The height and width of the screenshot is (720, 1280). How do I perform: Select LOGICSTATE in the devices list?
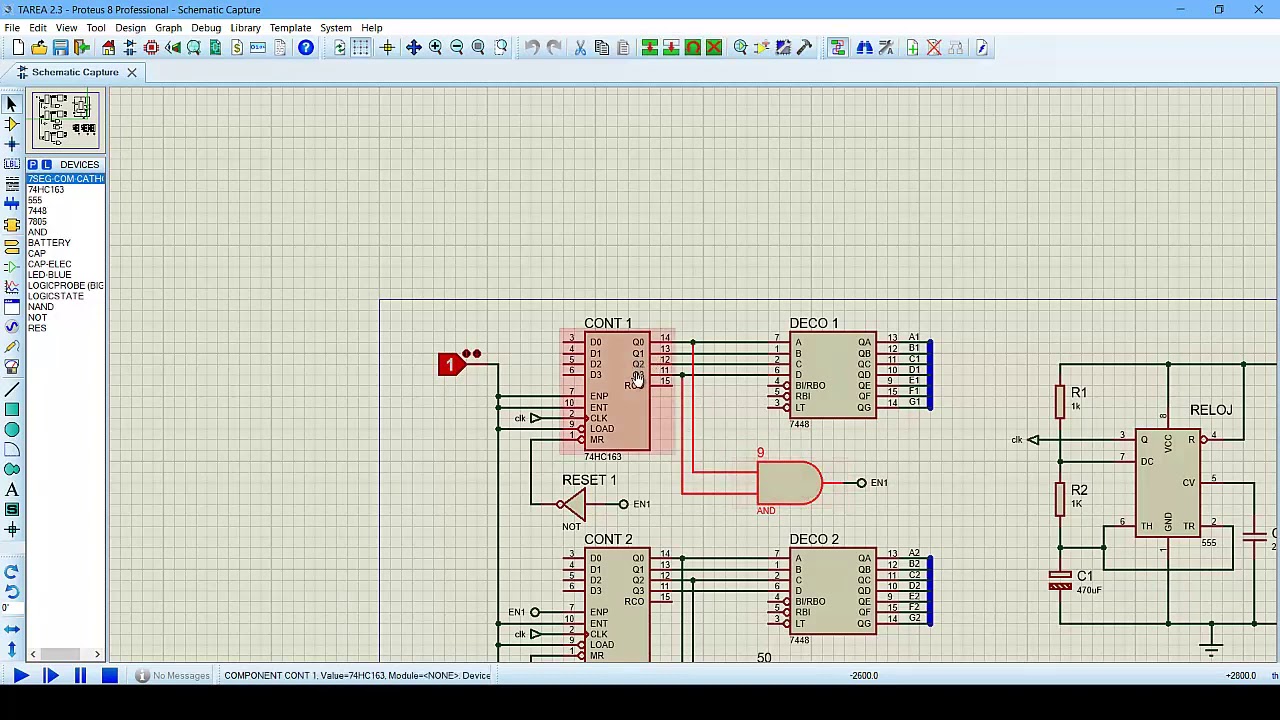65,296
